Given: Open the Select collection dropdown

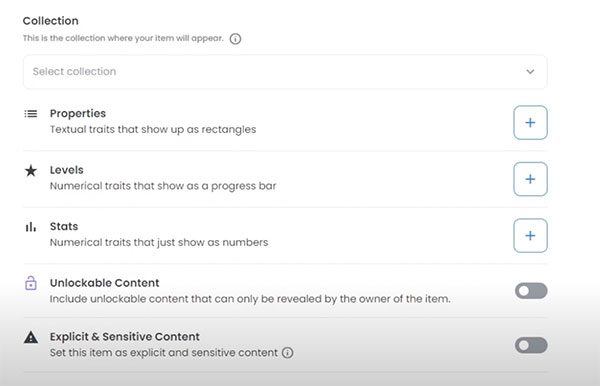Looking at the screenshot, I should tap(285, 72).
